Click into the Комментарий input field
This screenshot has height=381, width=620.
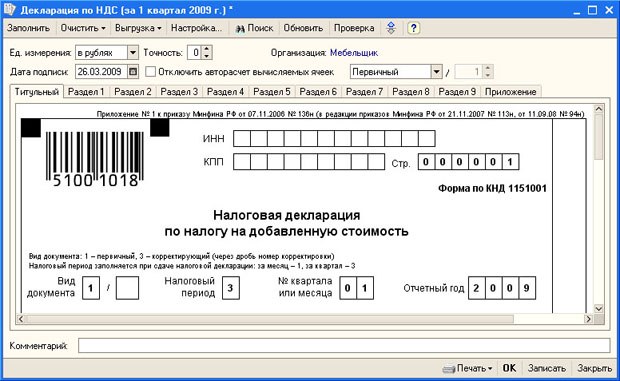click(x=344, y=346)
